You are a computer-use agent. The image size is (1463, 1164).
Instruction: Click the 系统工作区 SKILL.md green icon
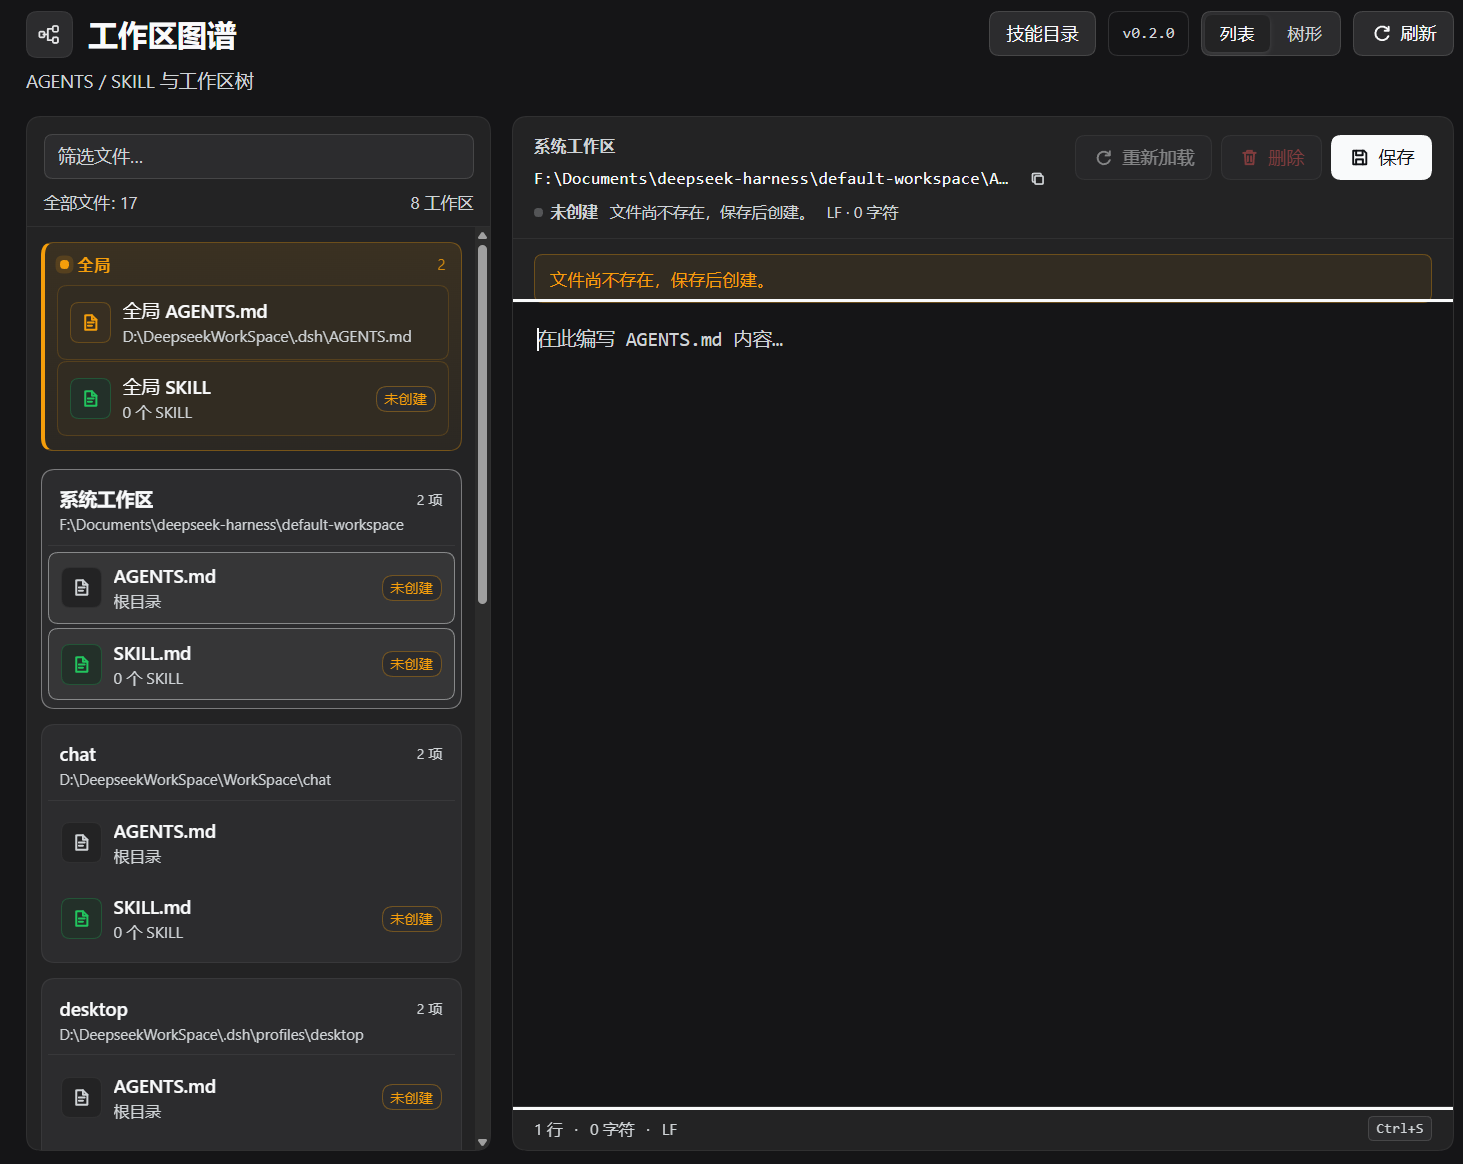coord(82,665)
